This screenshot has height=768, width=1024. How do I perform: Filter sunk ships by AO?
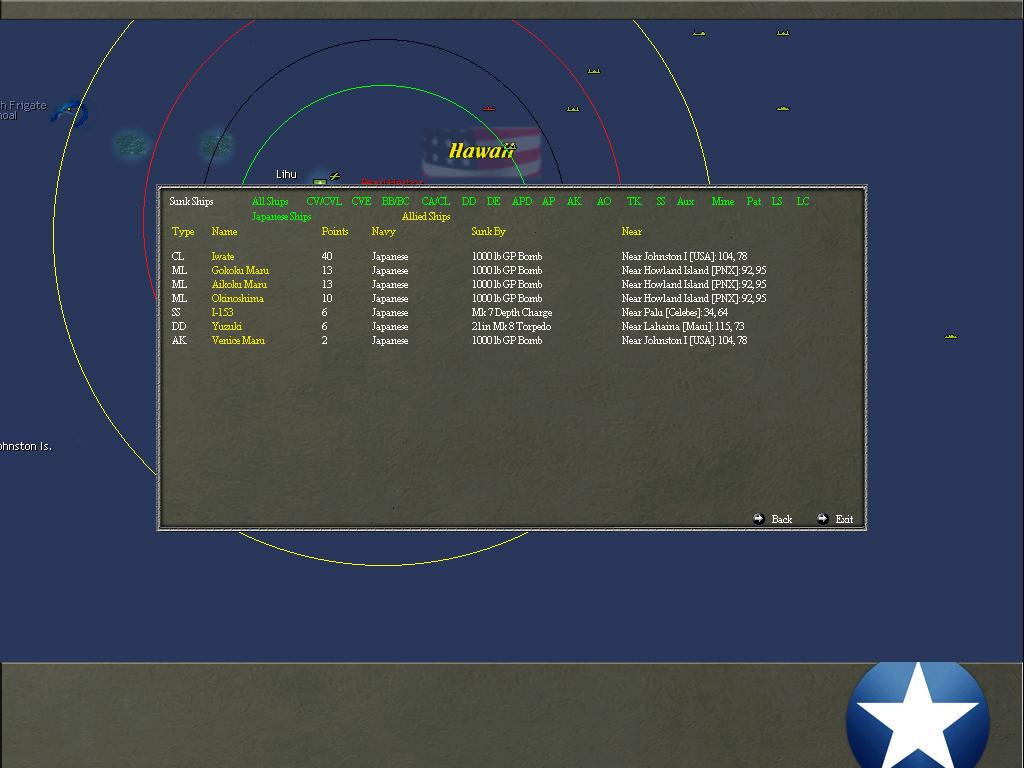[604, 202]
